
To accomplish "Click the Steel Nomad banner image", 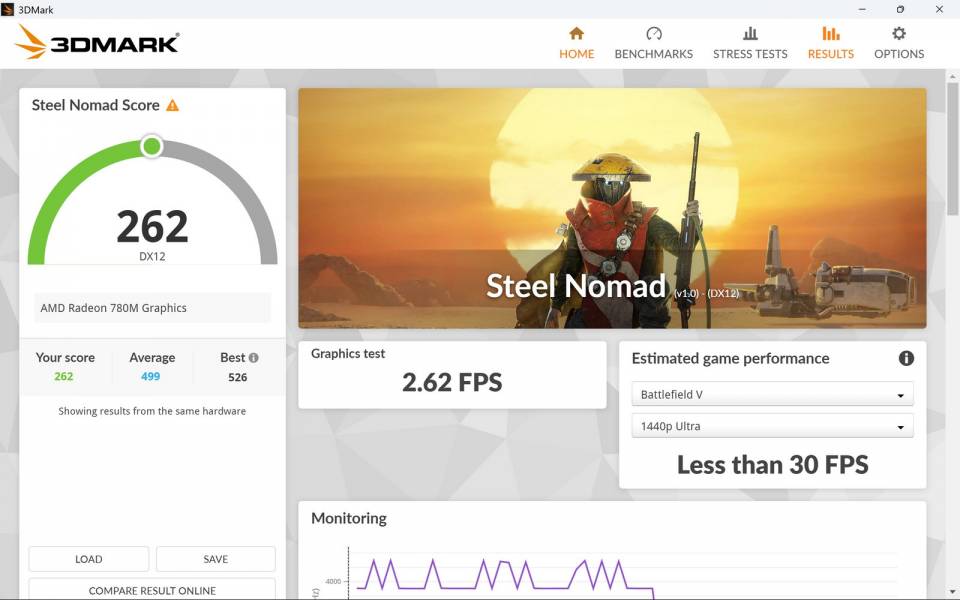I will coord(612,208).
